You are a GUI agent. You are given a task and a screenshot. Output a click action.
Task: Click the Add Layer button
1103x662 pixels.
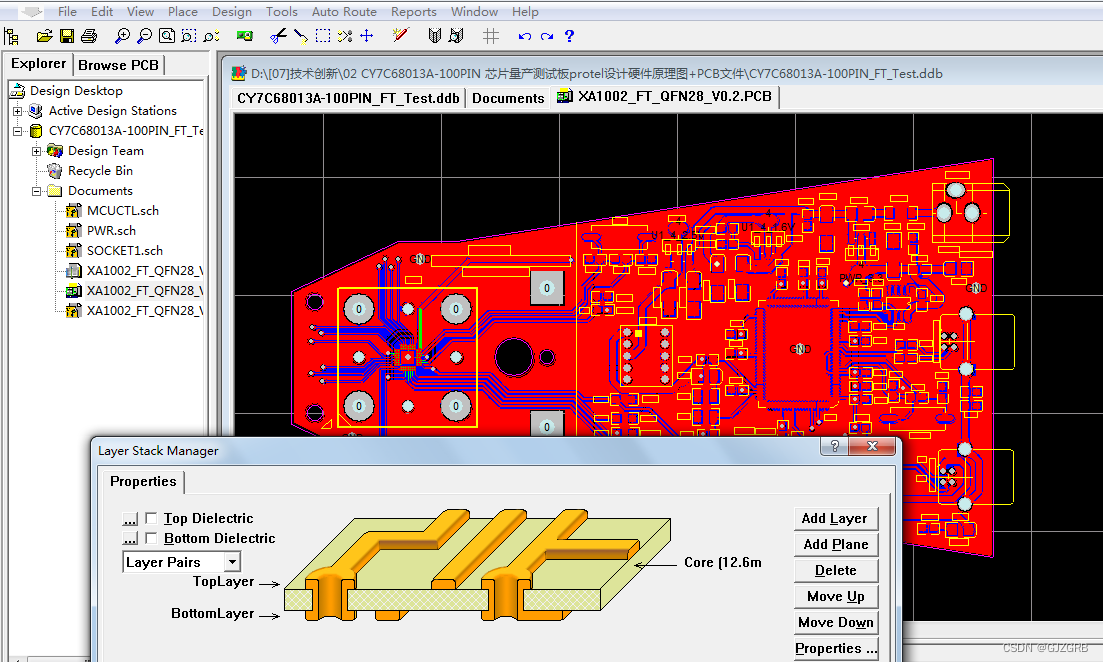(836, 518)
